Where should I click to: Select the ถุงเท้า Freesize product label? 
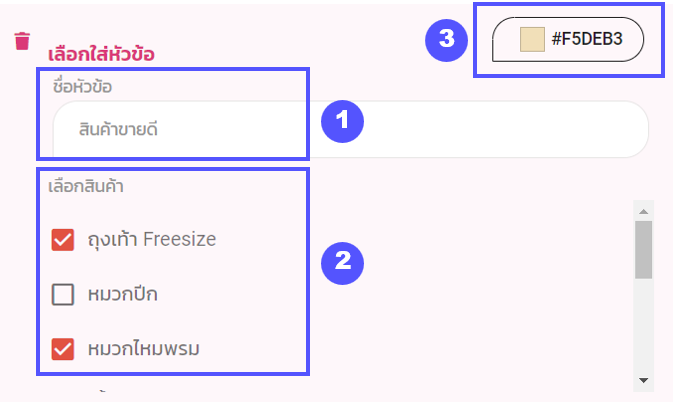(152, 239)
